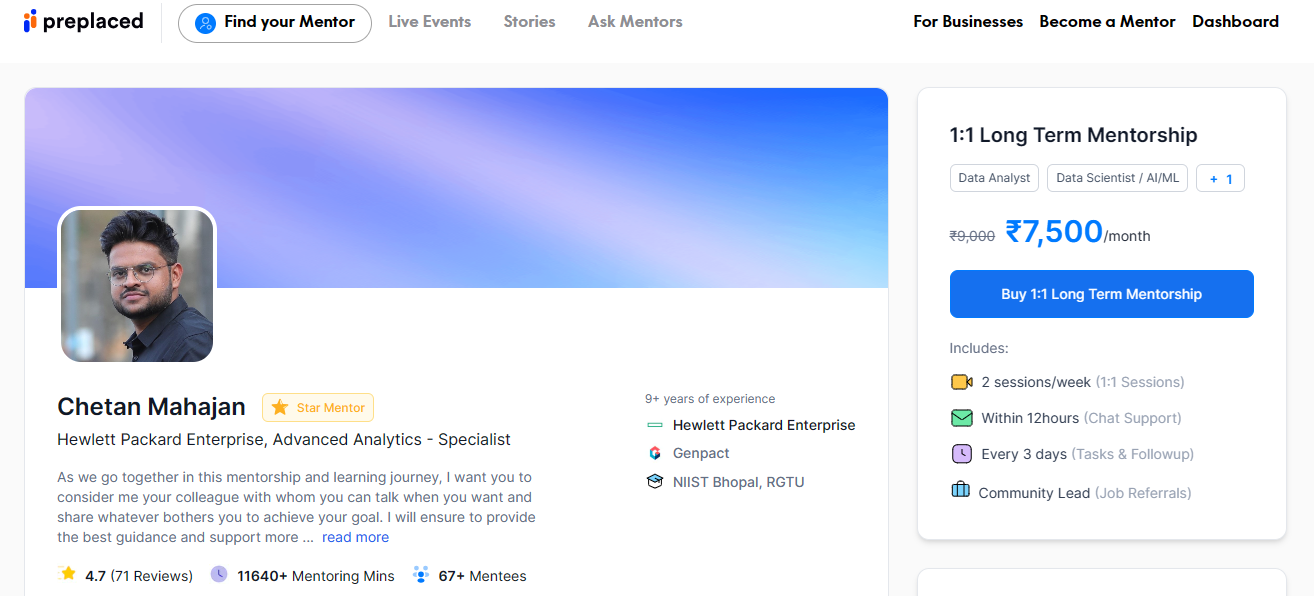Click the 4.7 (71 Reviews) rating text

(139, 575)
